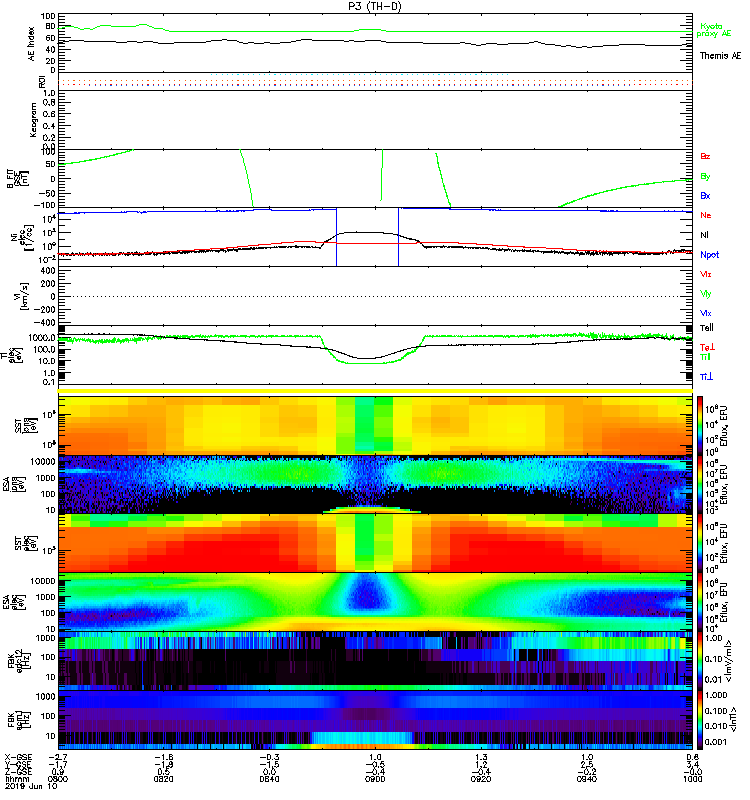This screenshot has width=750, height=800.
Task: Select the red Te perpendicular legend entry
Action: click(x=707, y=347)
